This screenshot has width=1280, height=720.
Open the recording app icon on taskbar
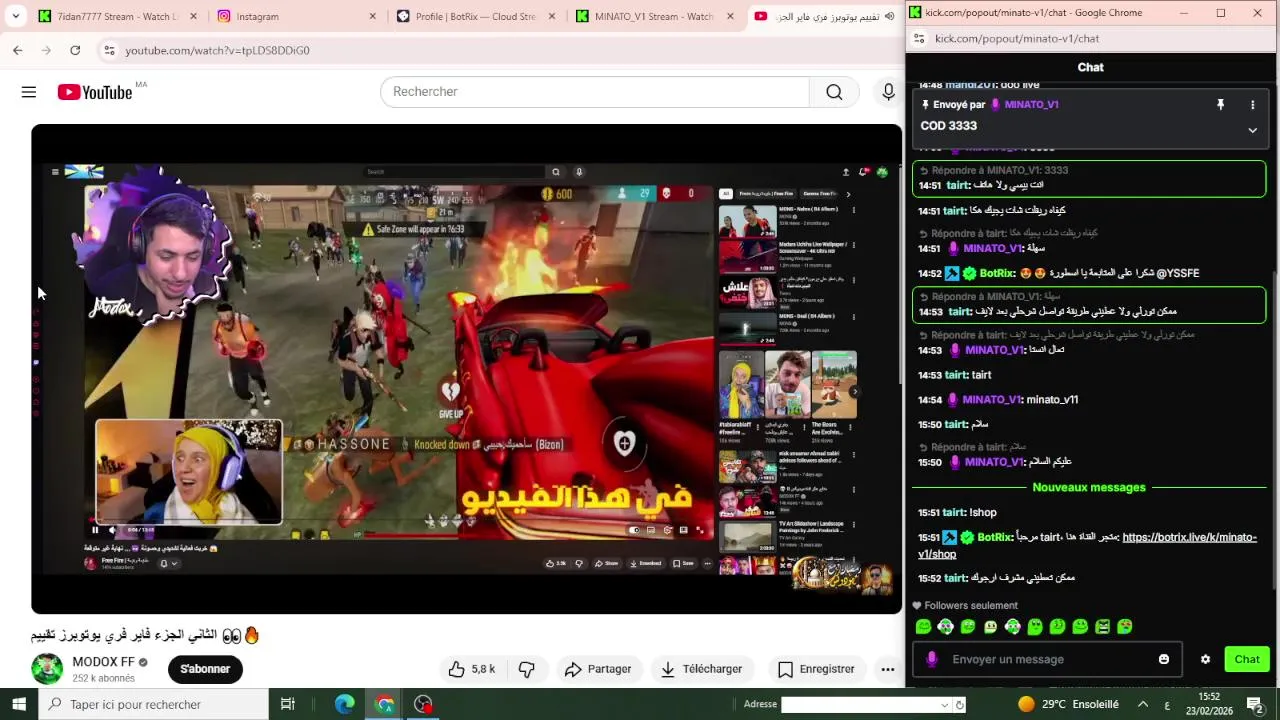[x=424, y=704]
